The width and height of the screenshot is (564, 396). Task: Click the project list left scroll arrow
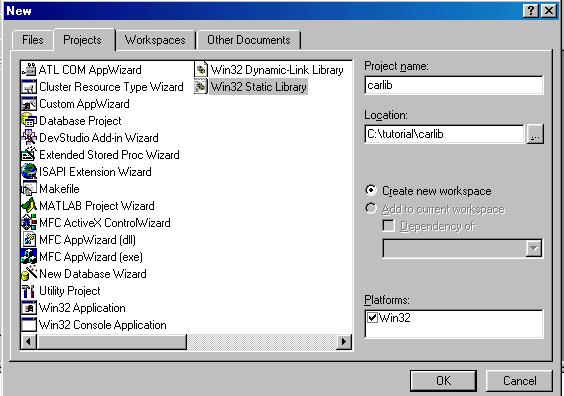tap(28, 341)
